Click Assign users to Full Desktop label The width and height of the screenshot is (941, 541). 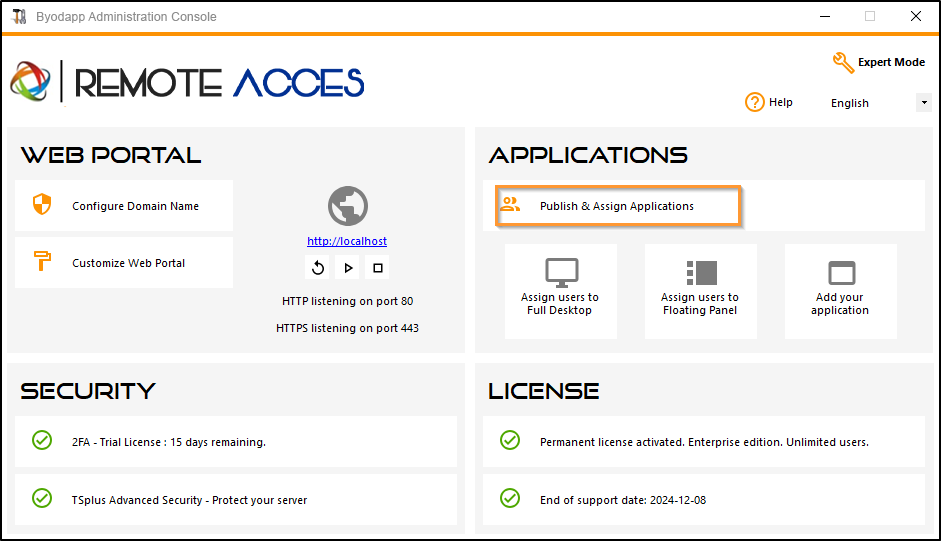(560, 304)
